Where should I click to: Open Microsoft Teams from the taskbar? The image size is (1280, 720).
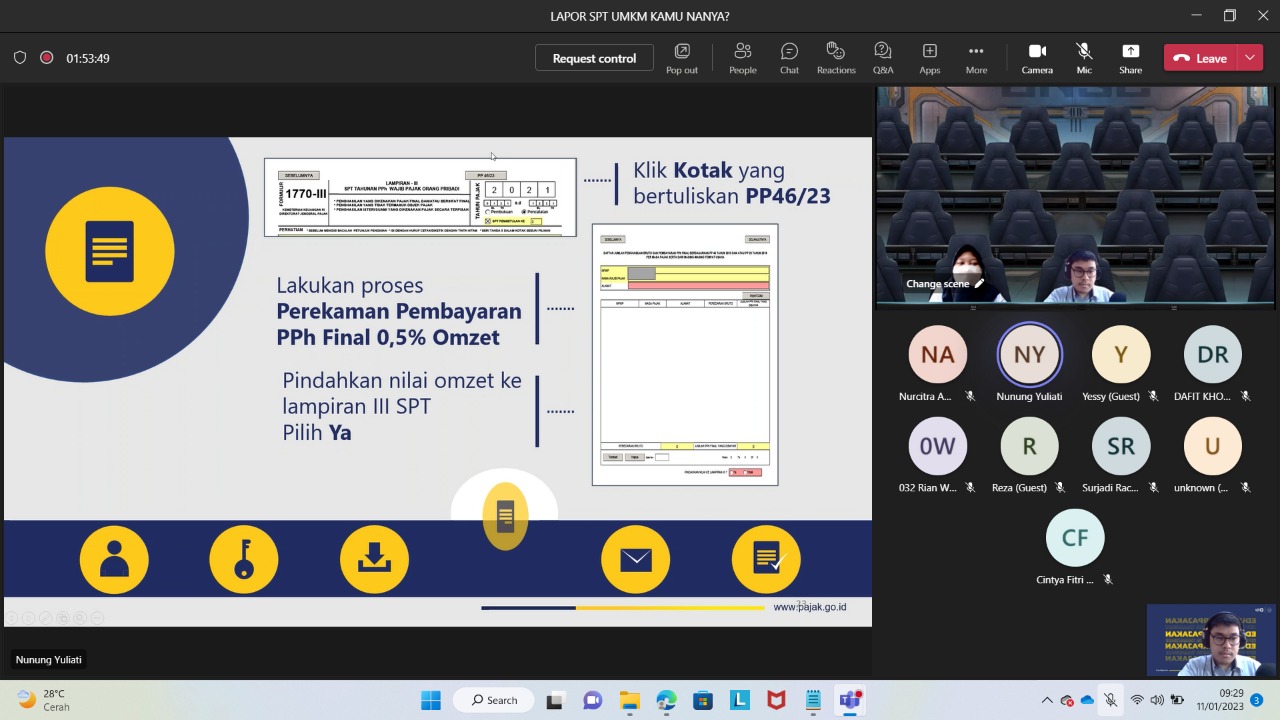850,700
